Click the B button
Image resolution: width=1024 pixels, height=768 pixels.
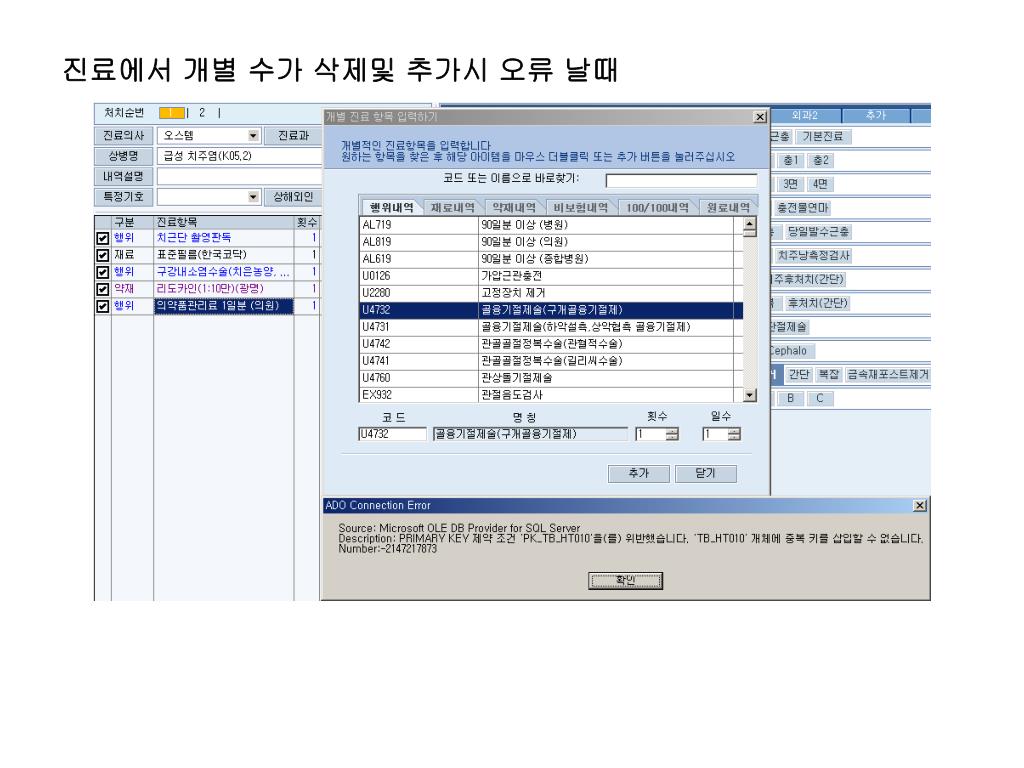[790, 398]
